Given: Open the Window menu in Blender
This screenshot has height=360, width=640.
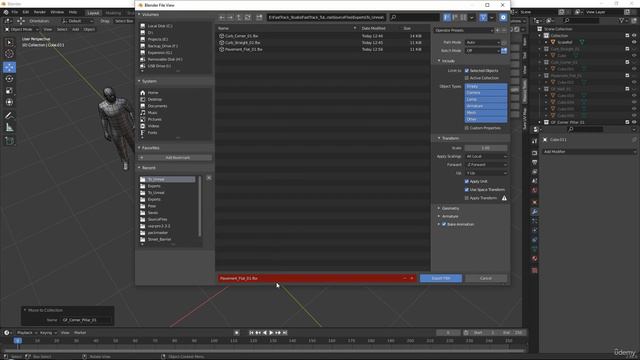Looking at the screenshot, I should 57,12.
